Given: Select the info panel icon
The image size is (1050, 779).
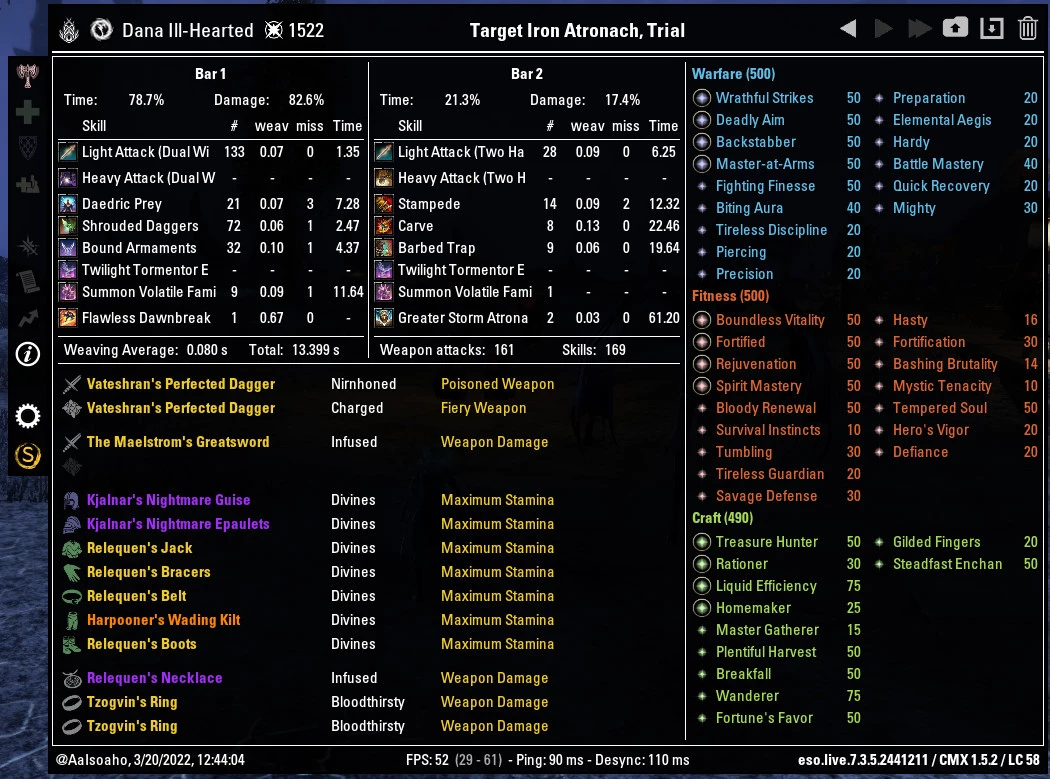Looking at the screenshot, I should tap(27, 354).
